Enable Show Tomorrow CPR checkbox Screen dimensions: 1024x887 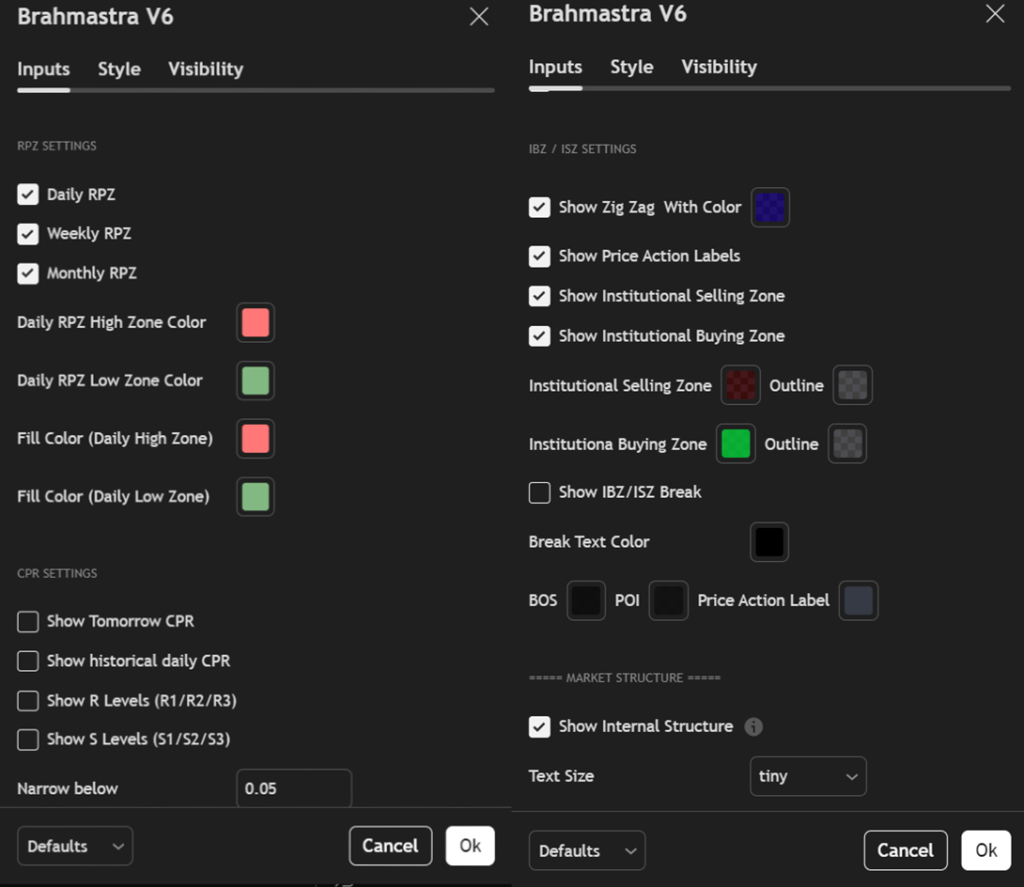[x=28, y=622]
